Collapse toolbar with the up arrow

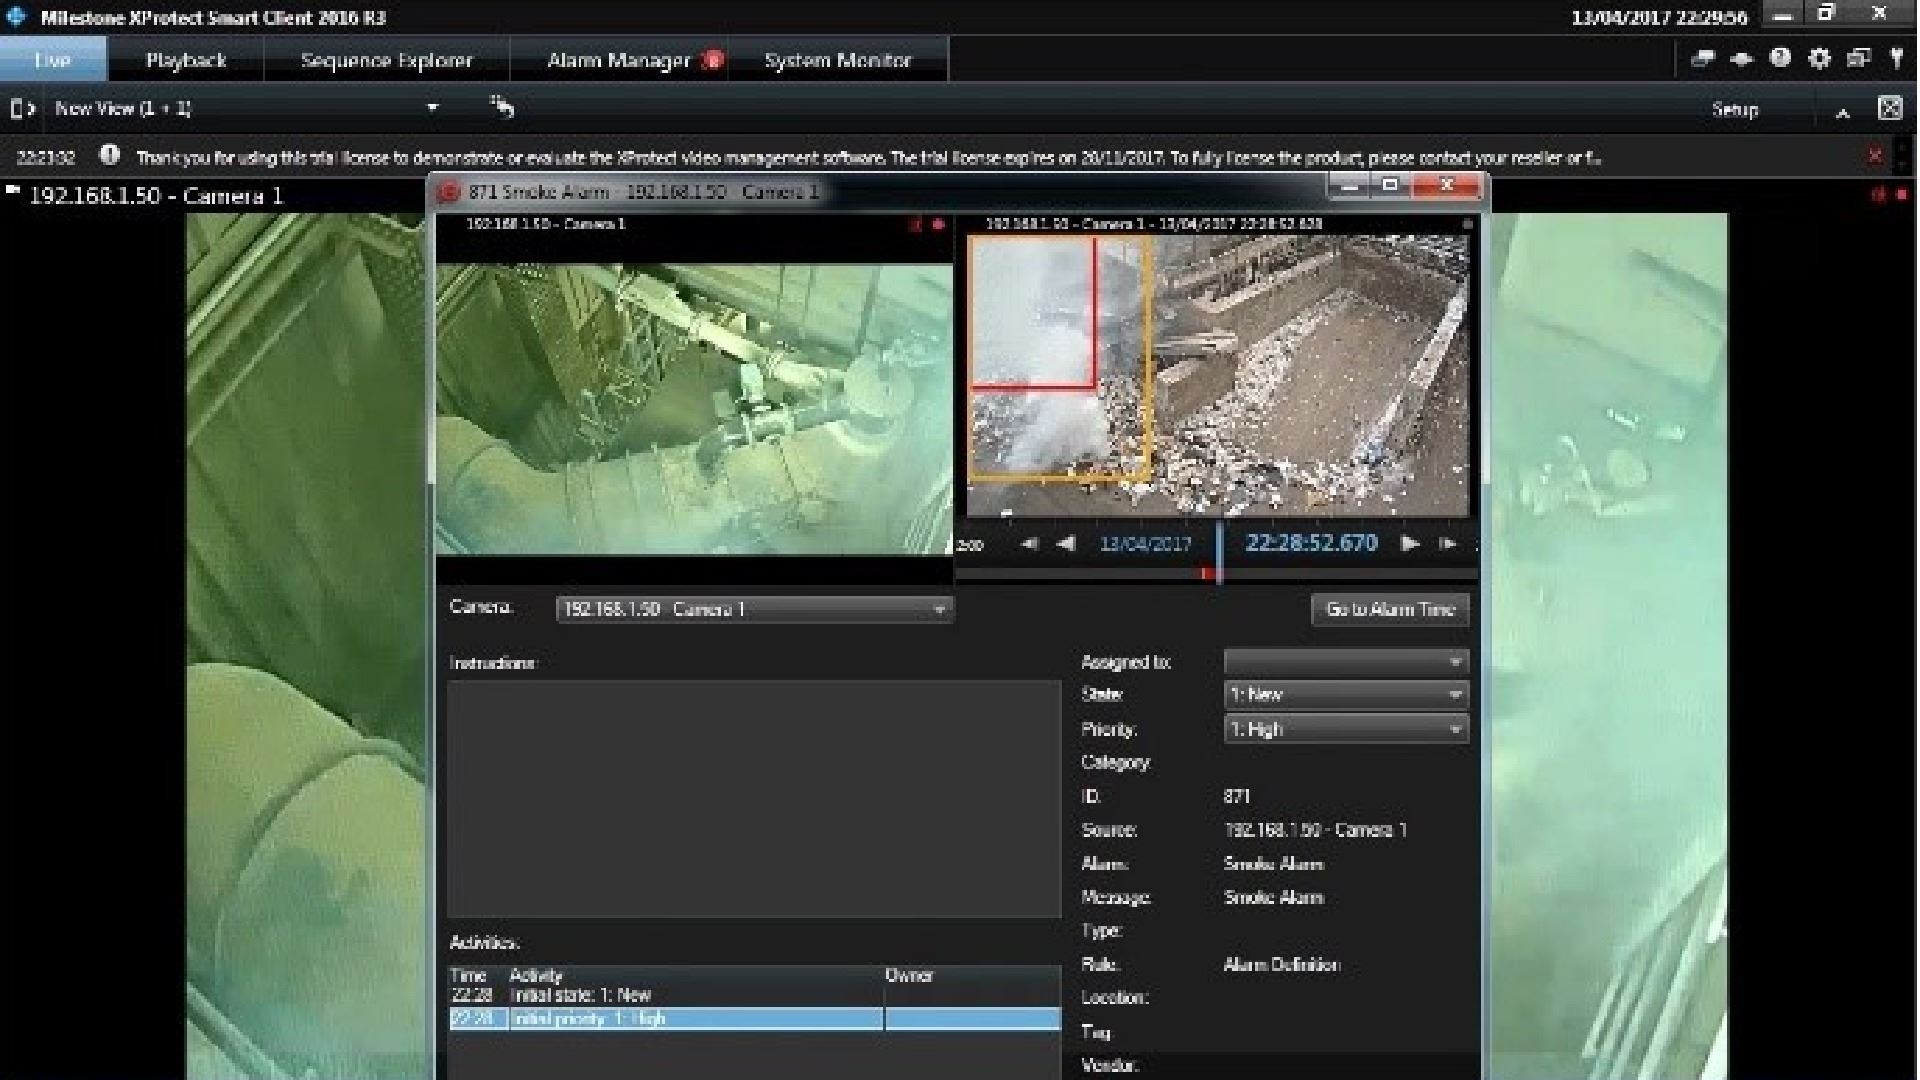(1842, 113)
